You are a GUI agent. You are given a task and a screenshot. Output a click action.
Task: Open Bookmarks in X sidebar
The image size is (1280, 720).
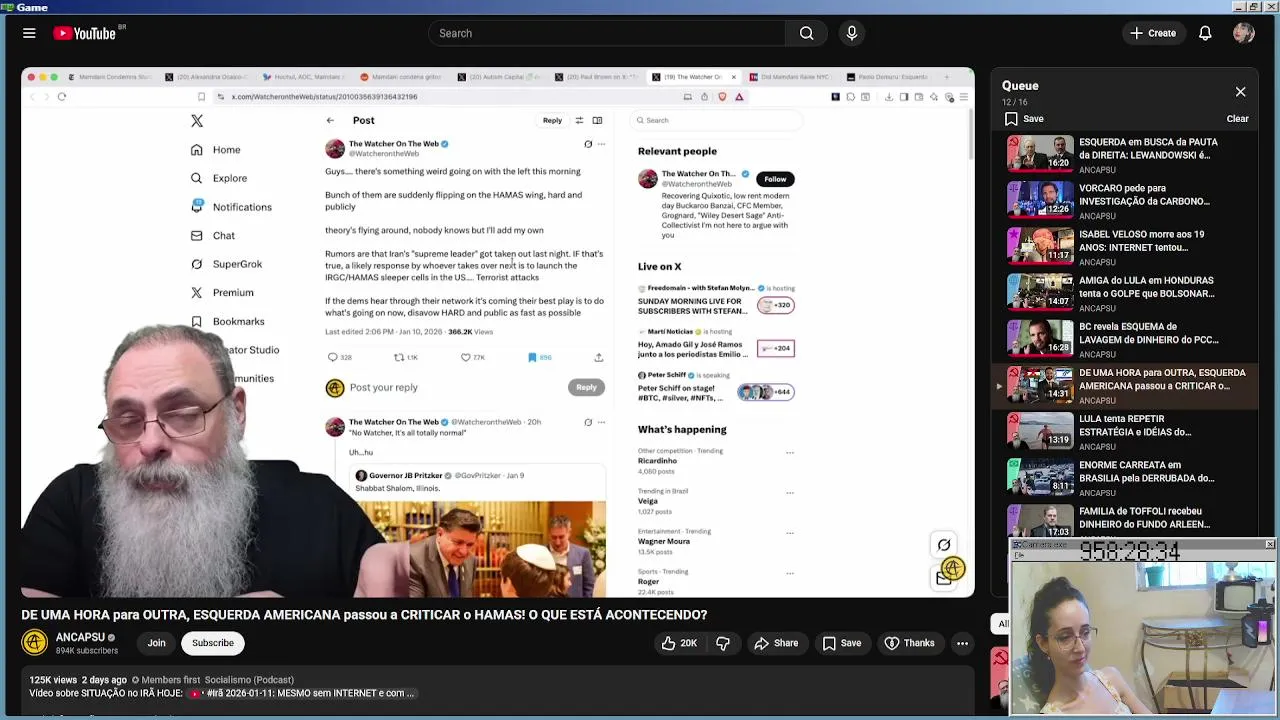[x=228, y=321]
